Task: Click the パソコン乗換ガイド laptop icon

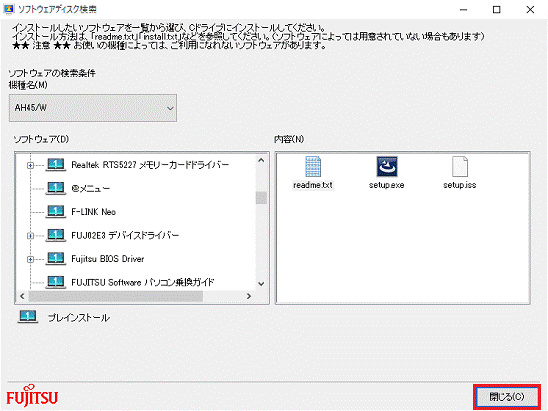Action: coord(56,282)
